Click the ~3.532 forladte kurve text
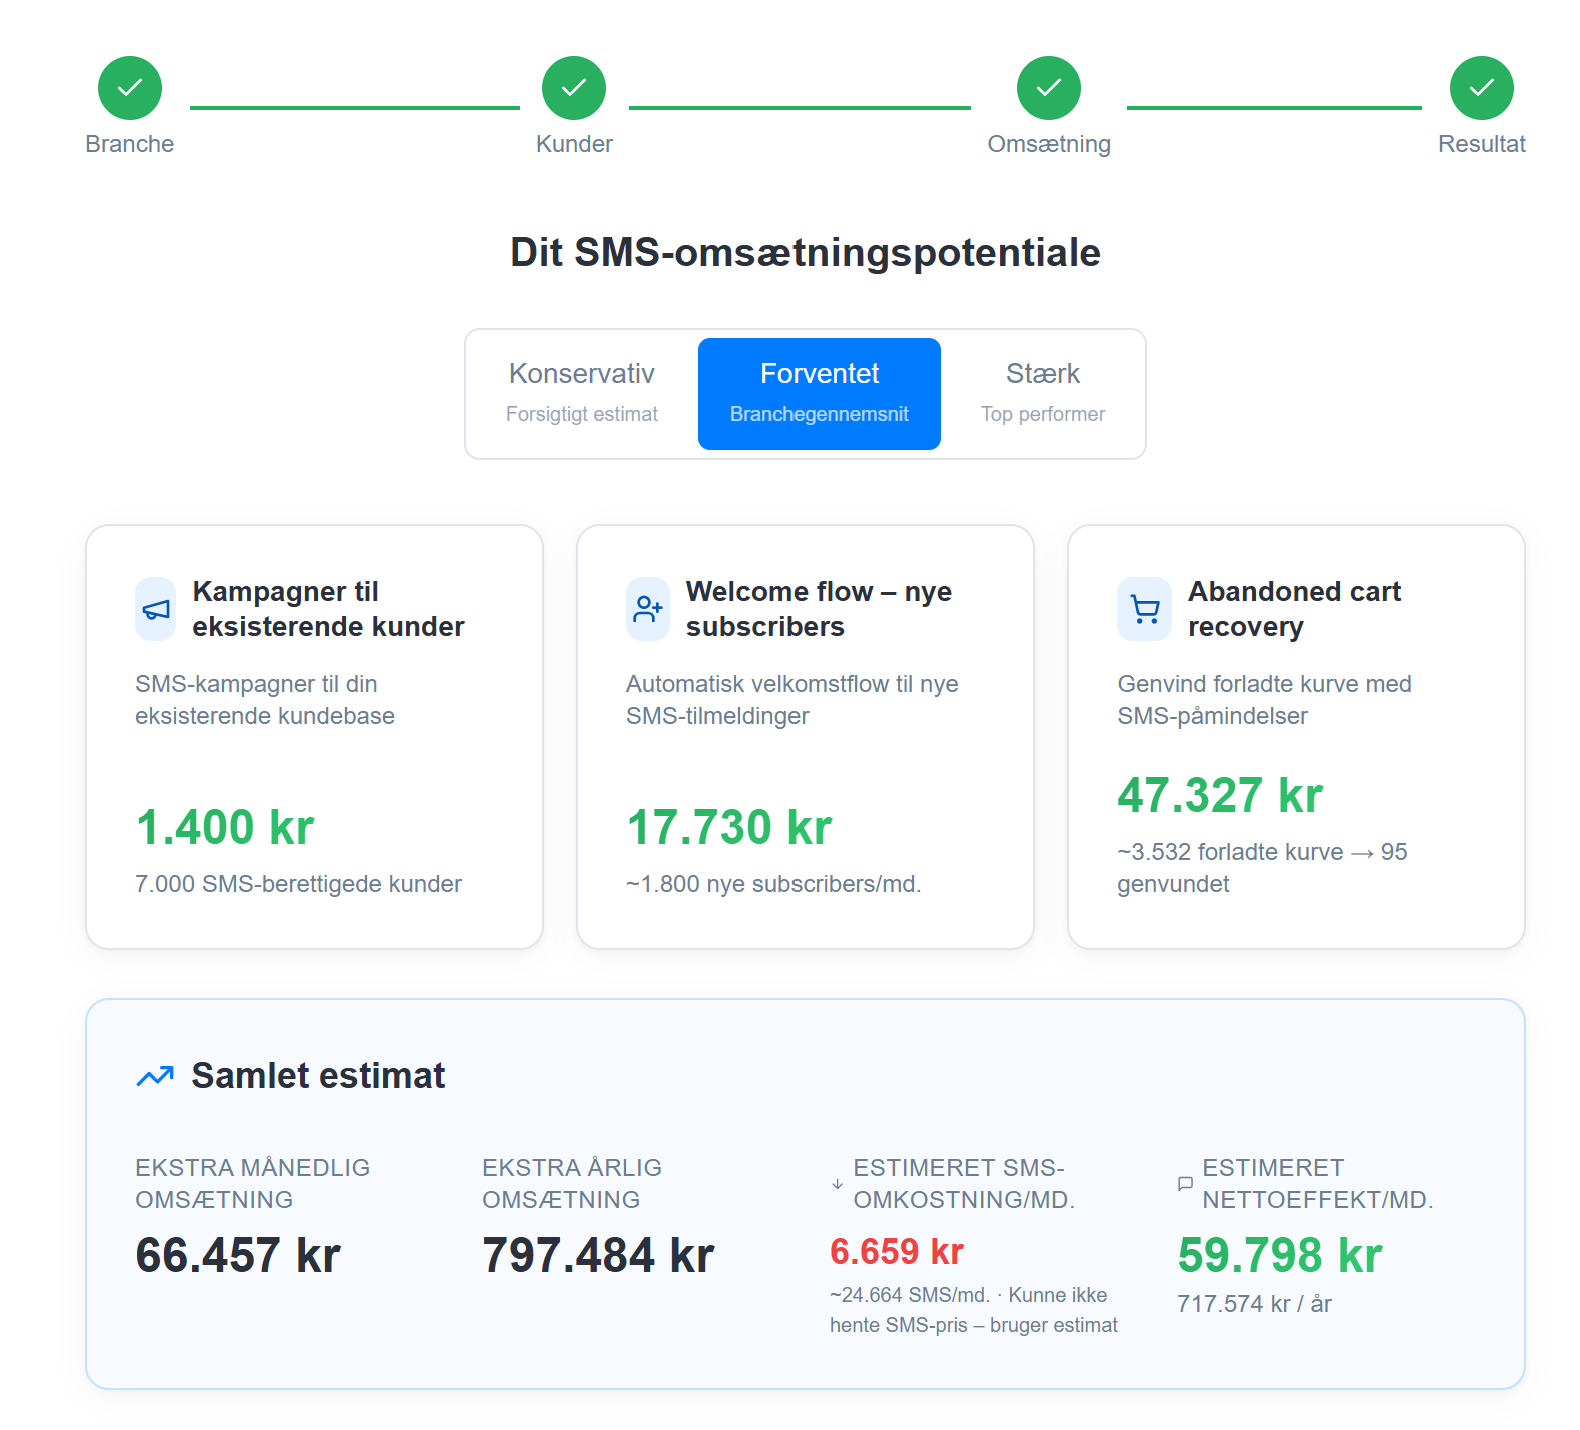Viewport: 1580px width, 1430px height. pyautogui.click(x=1262, y=868)
